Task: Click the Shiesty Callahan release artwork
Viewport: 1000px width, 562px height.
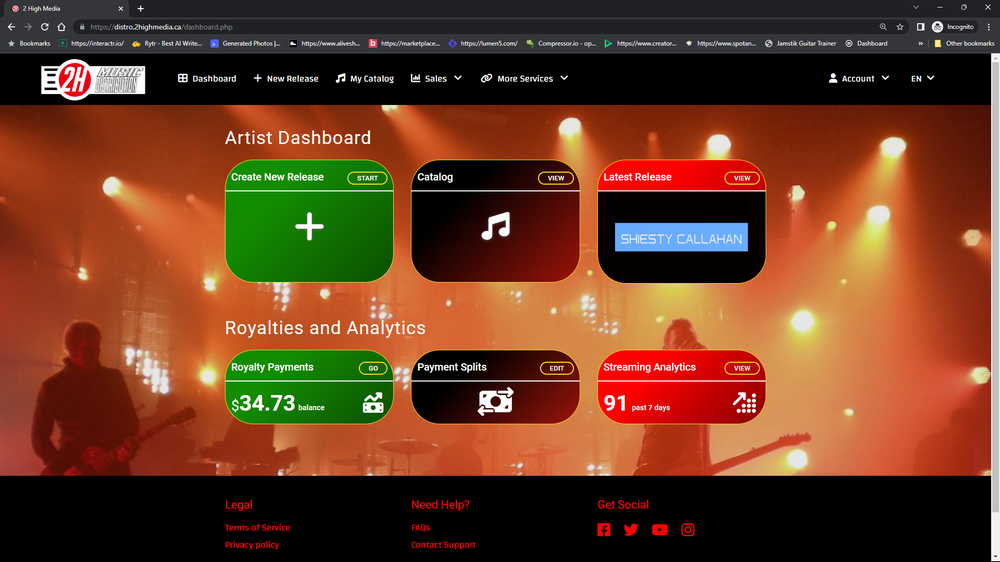Action: 681,237
